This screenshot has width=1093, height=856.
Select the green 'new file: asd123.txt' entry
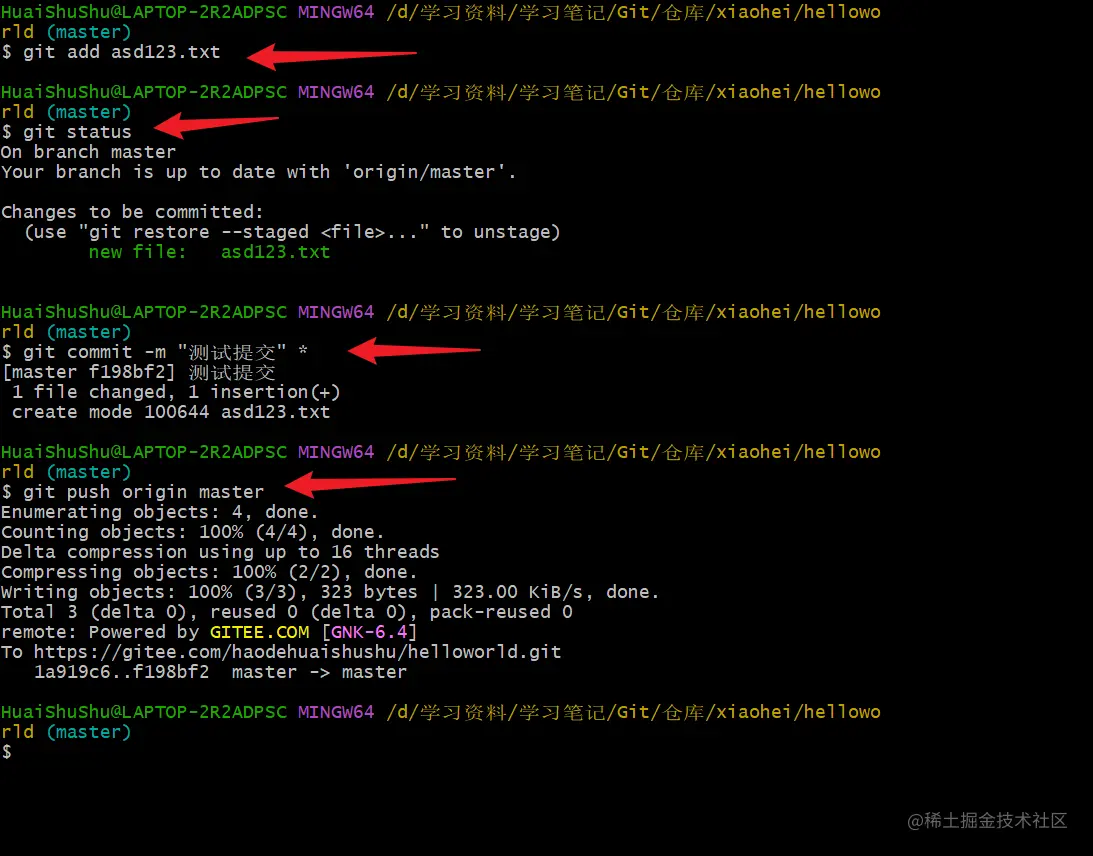tap(209, 252)
